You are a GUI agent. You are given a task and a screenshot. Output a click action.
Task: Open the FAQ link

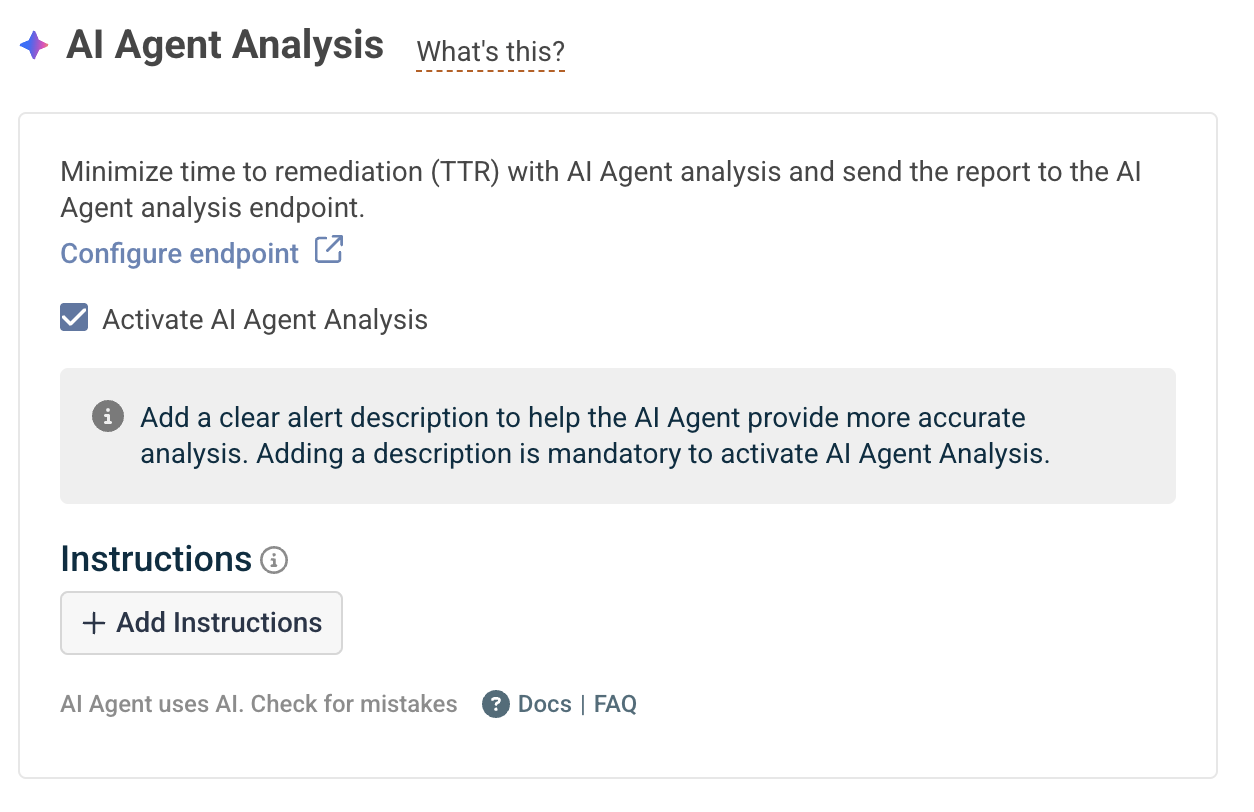[615, 704]
